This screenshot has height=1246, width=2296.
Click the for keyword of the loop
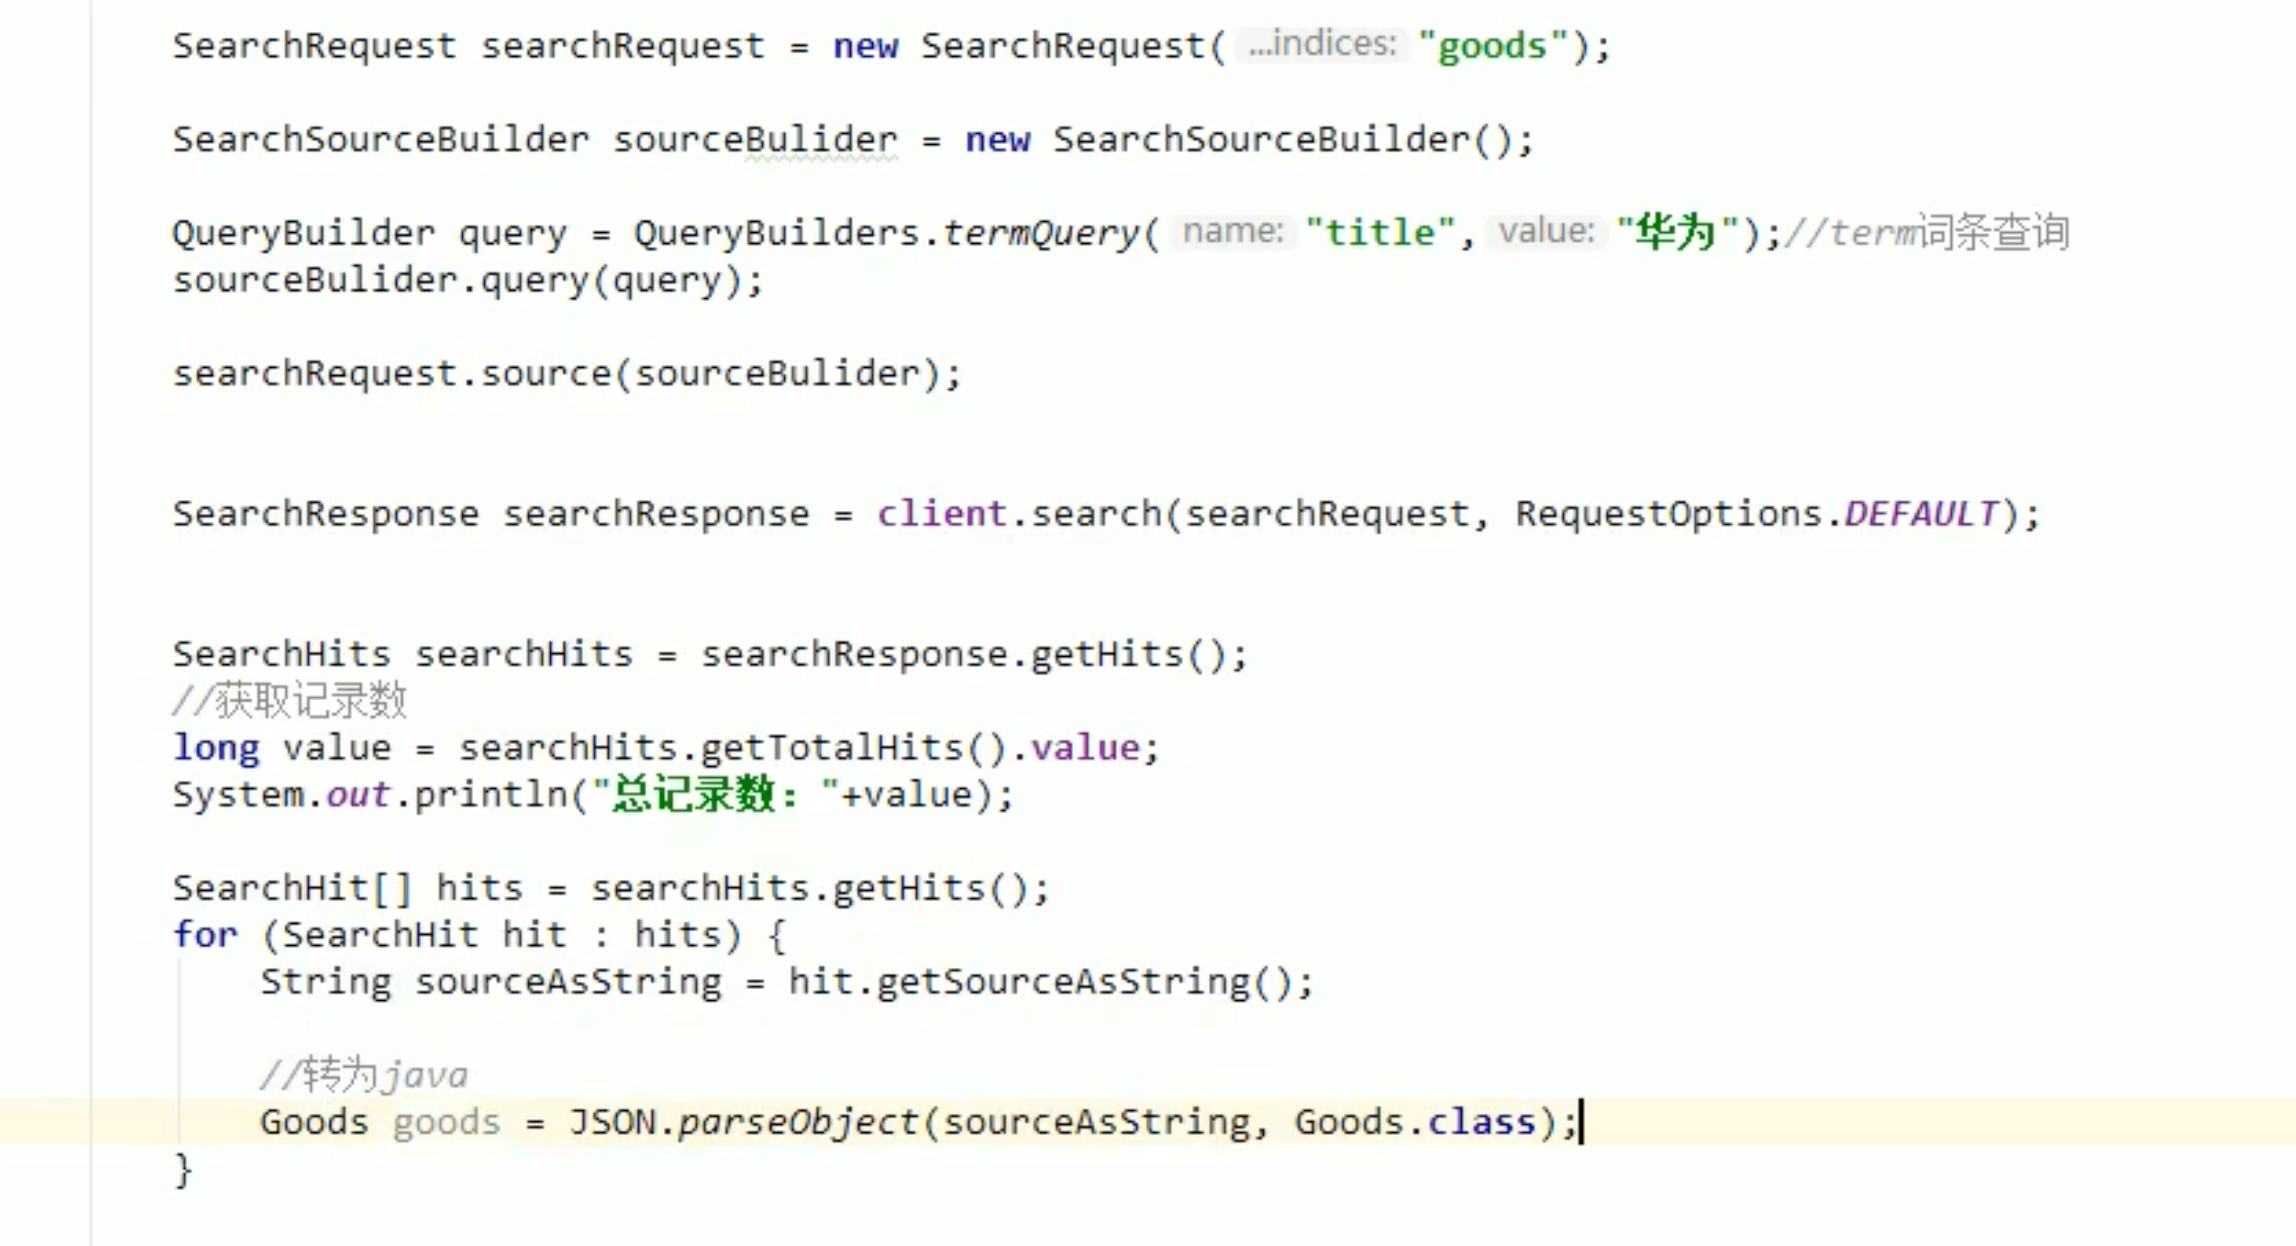coord(205,934)
